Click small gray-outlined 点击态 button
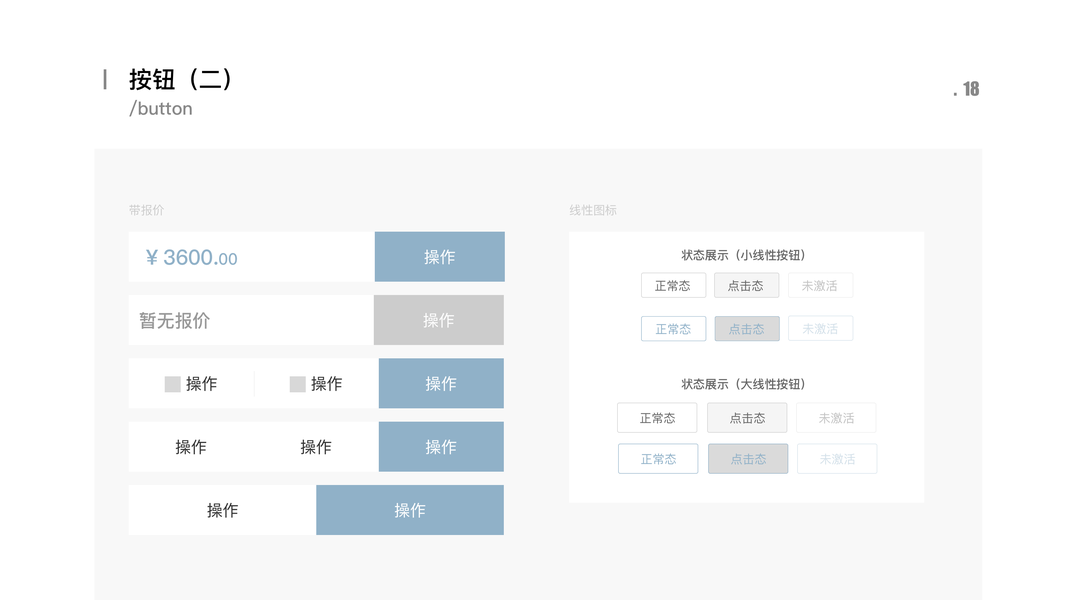The width and height of the screenshot is (1067, 600). 746,286
